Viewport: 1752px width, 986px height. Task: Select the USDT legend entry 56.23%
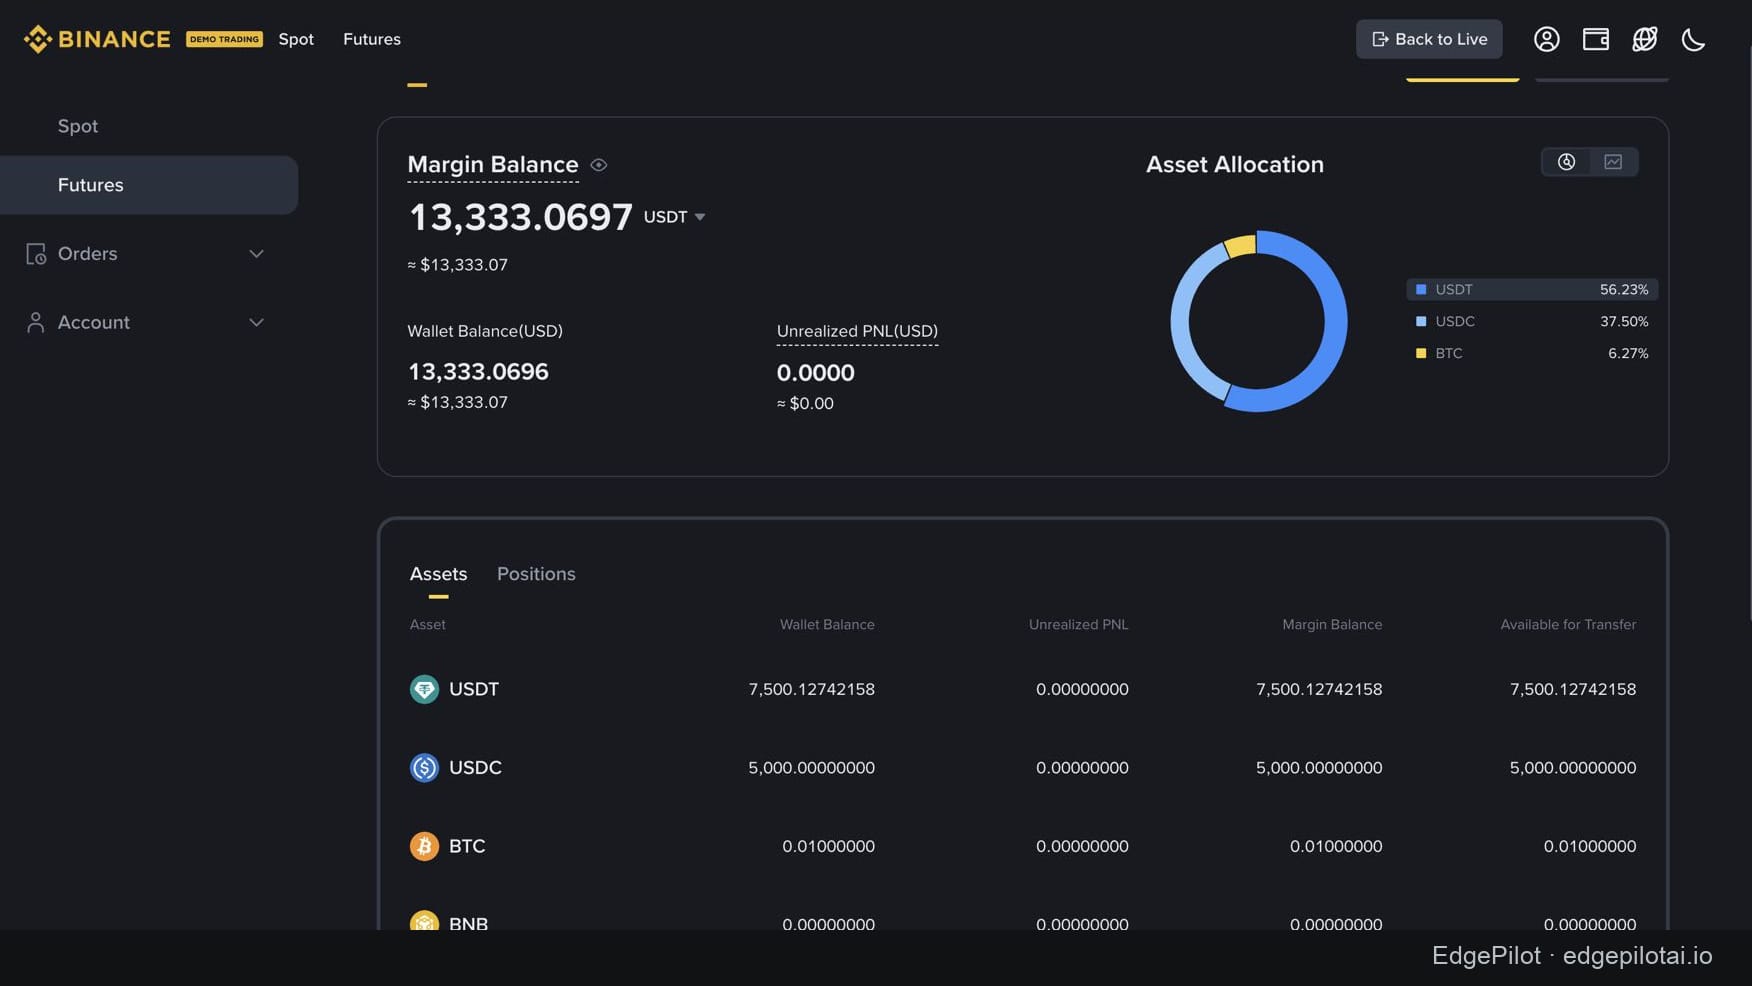point(1532,289)
